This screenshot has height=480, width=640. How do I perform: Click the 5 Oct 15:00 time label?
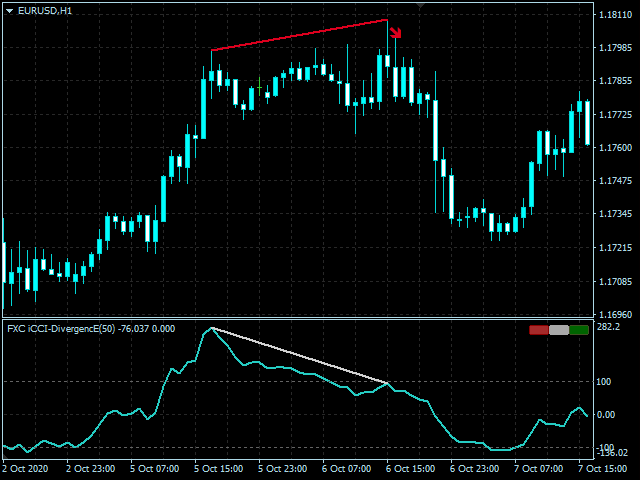218,468
